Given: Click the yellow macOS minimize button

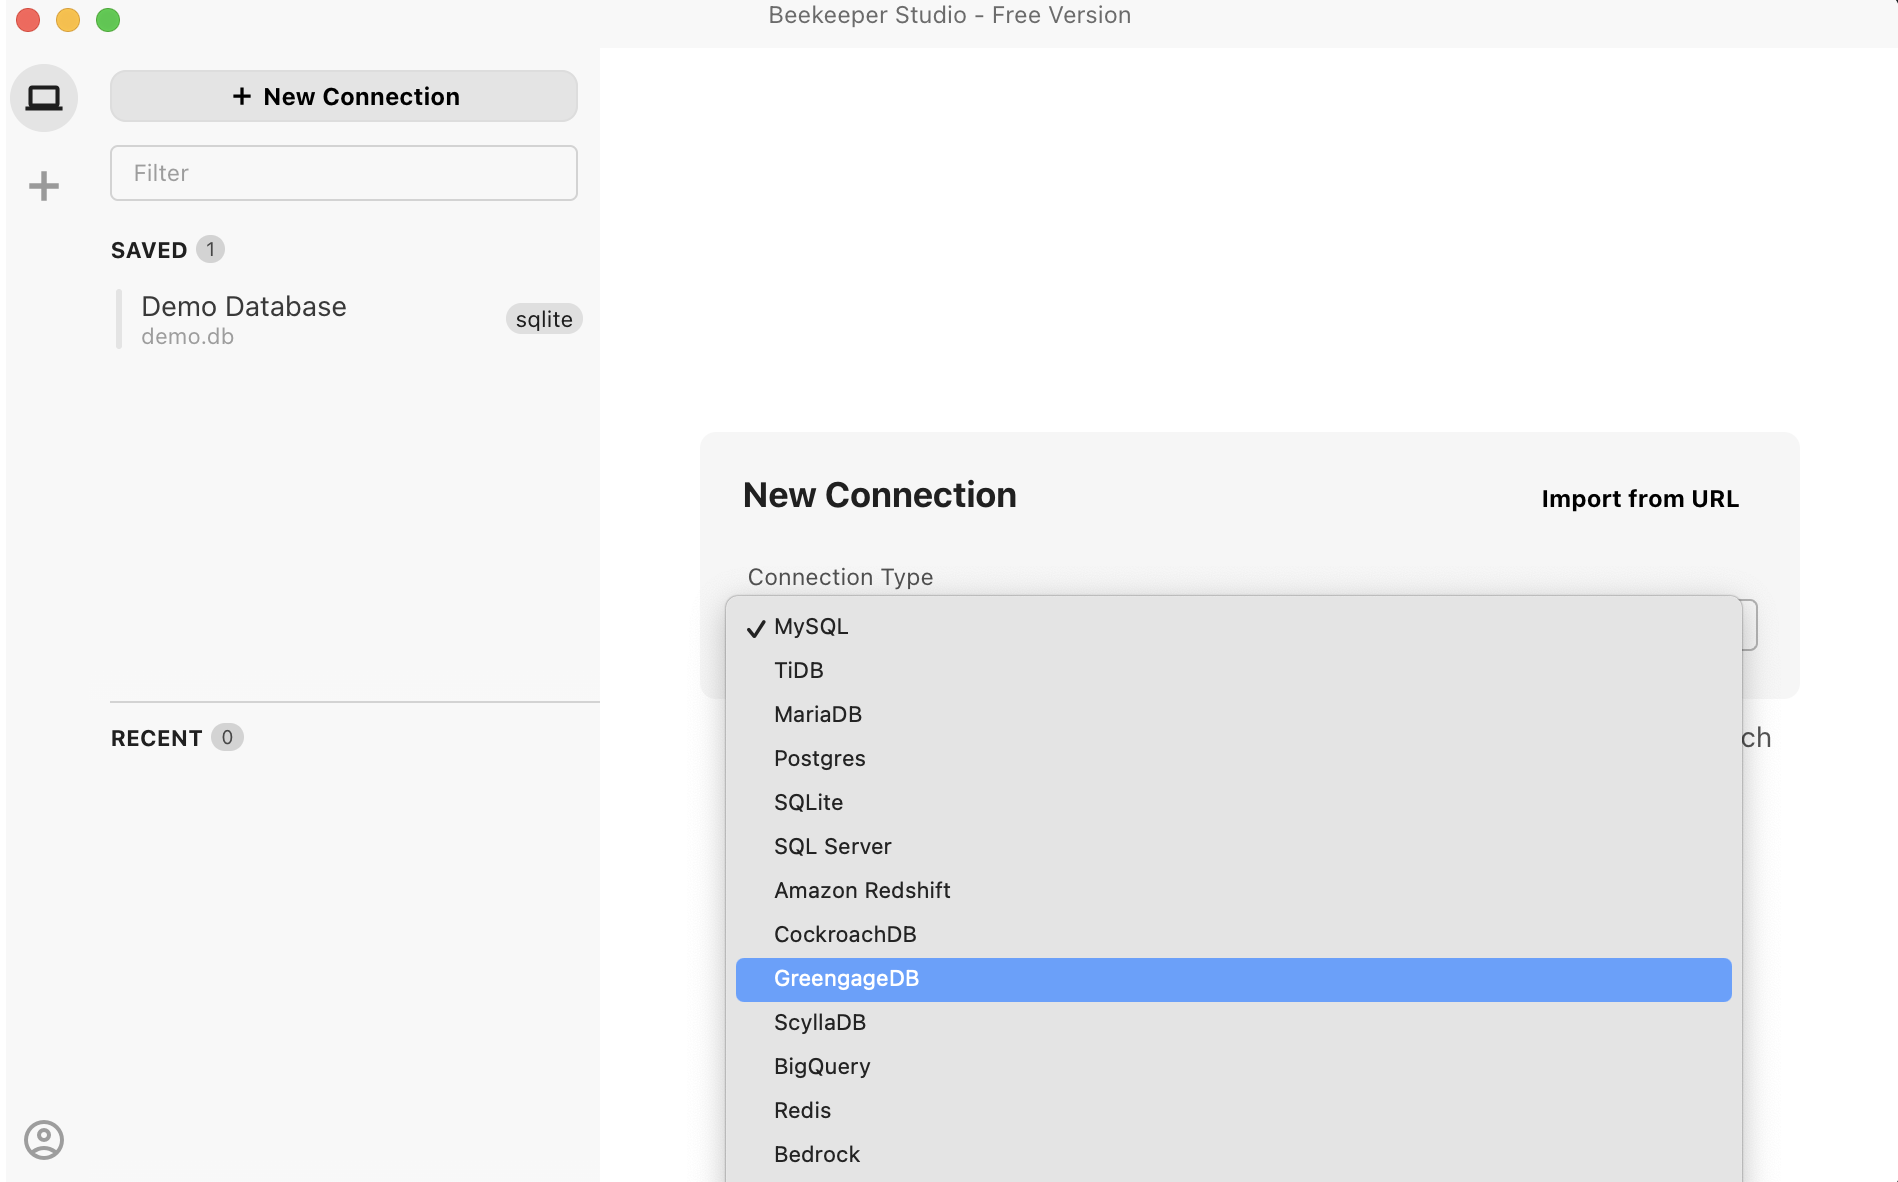Looking at the screenshot, I should [68, 20].
